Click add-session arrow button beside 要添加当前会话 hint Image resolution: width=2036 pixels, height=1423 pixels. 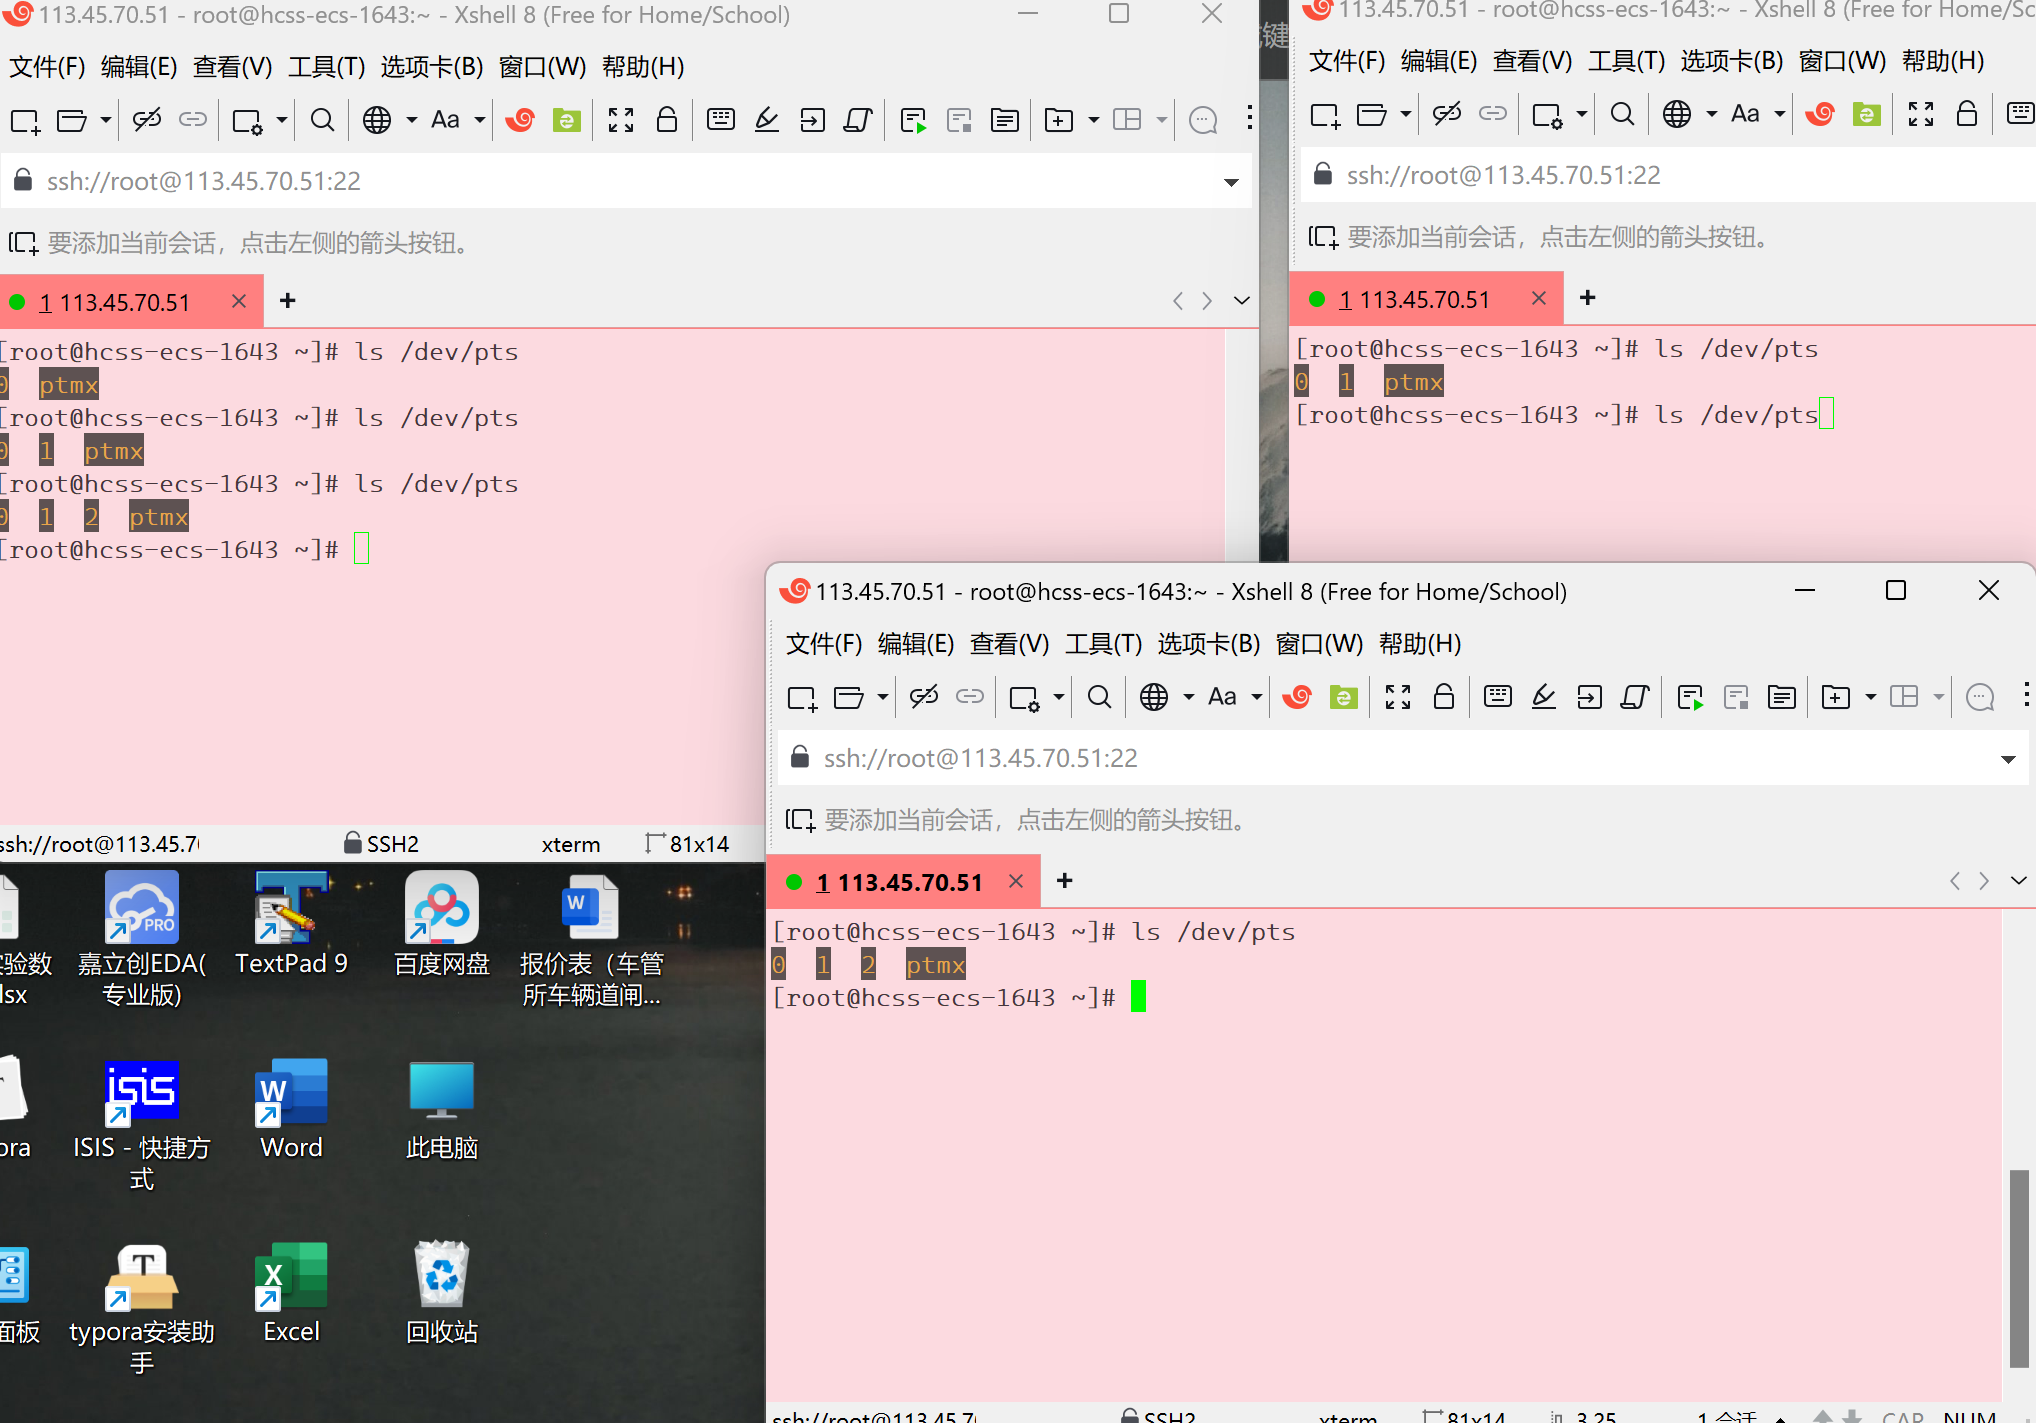click(800, 821)
